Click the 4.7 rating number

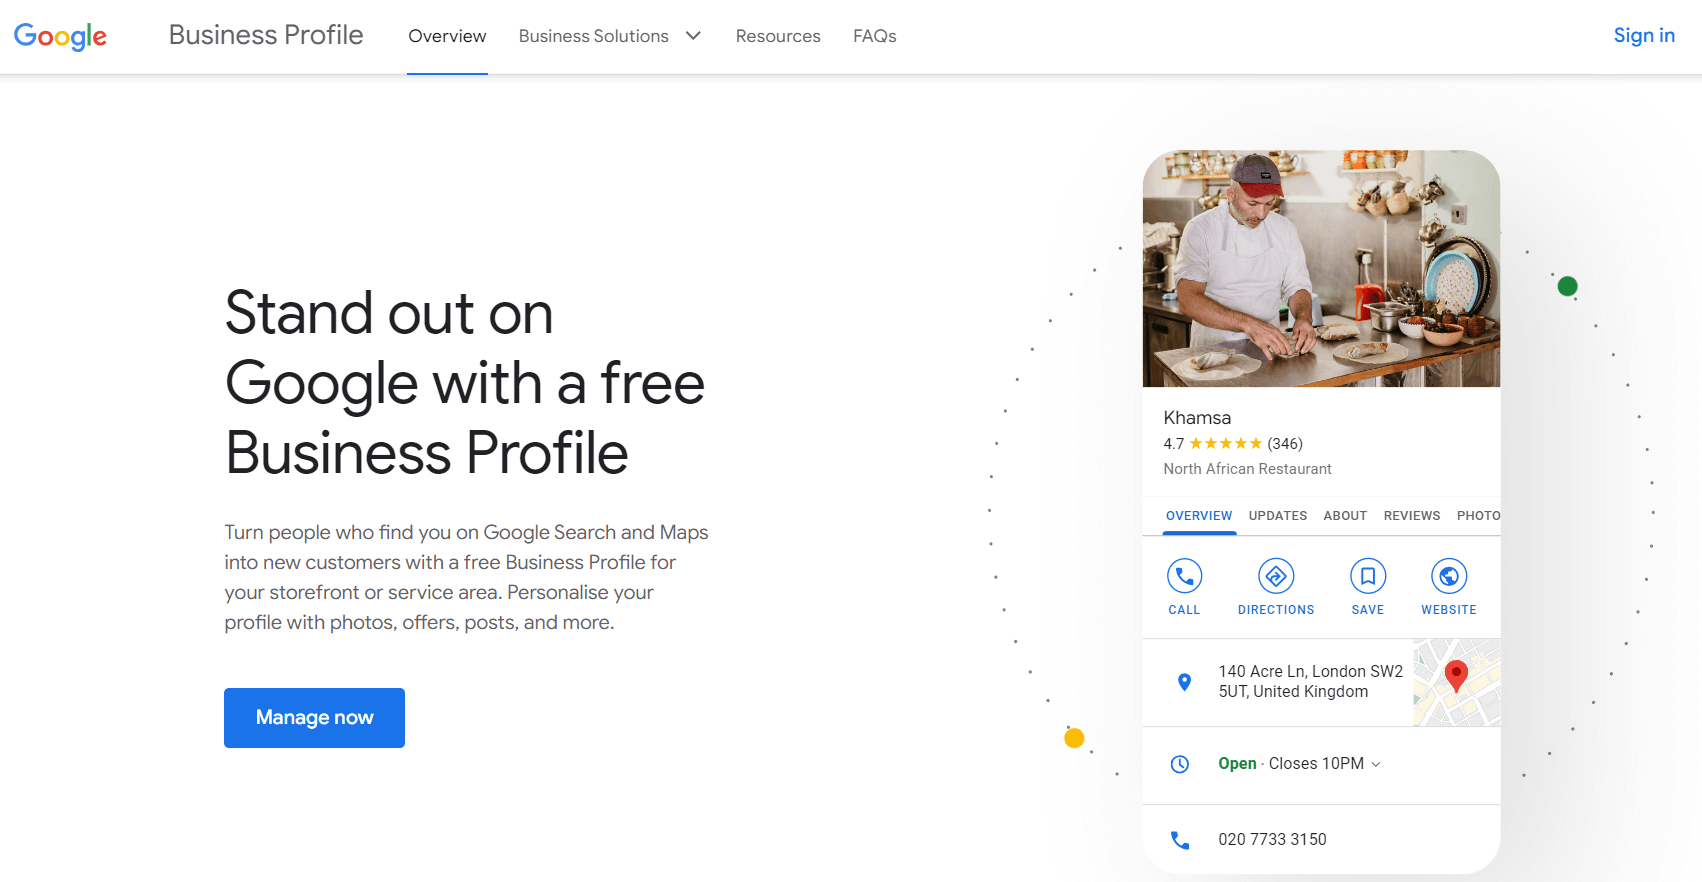coord(1173,444)
